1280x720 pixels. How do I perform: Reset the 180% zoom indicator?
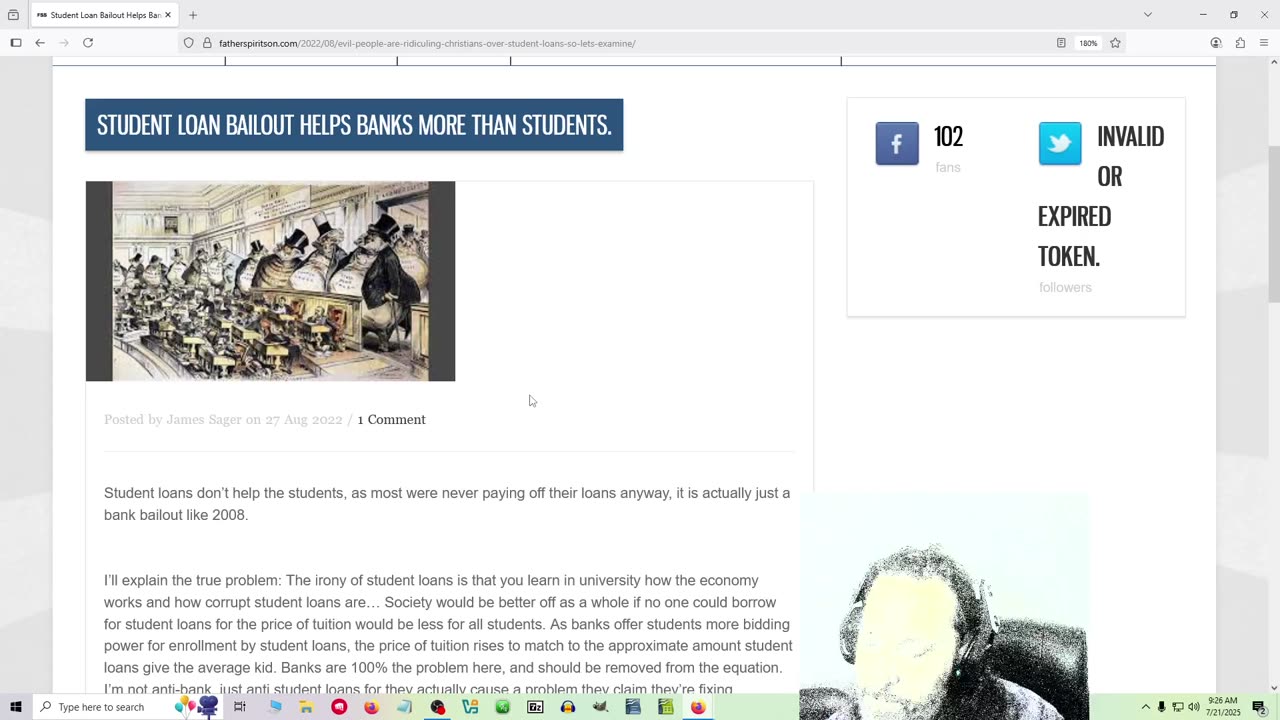(1088, 43)
